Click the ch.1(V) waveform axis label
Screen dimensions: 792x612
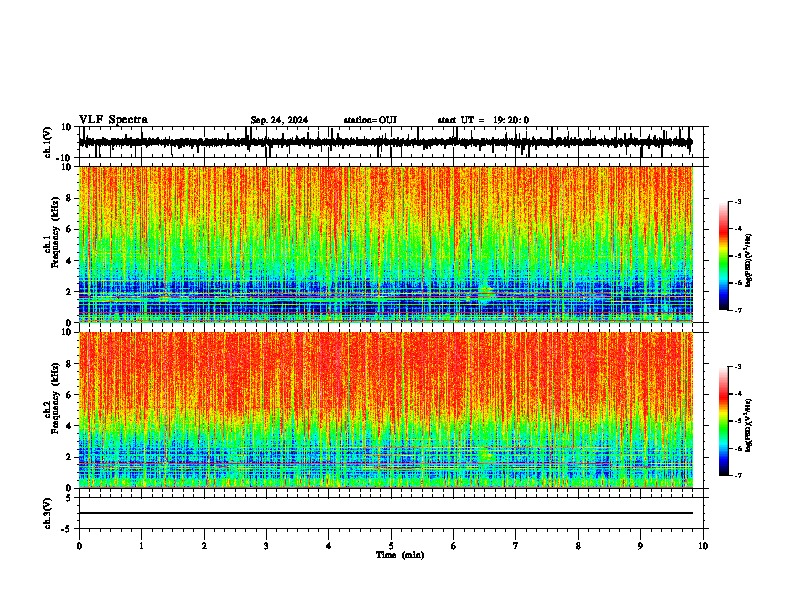(x=47, y=142)
